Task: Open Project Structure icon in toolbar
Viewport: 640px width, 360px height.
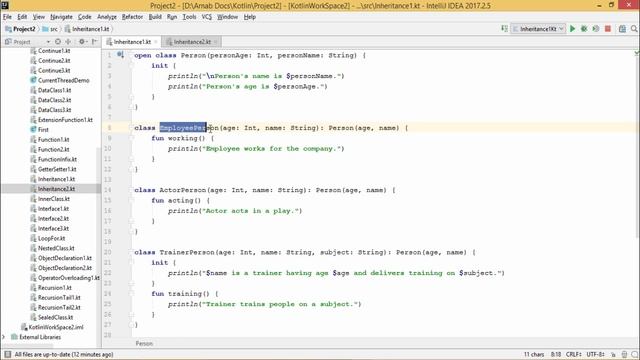Action: [622, 29]
